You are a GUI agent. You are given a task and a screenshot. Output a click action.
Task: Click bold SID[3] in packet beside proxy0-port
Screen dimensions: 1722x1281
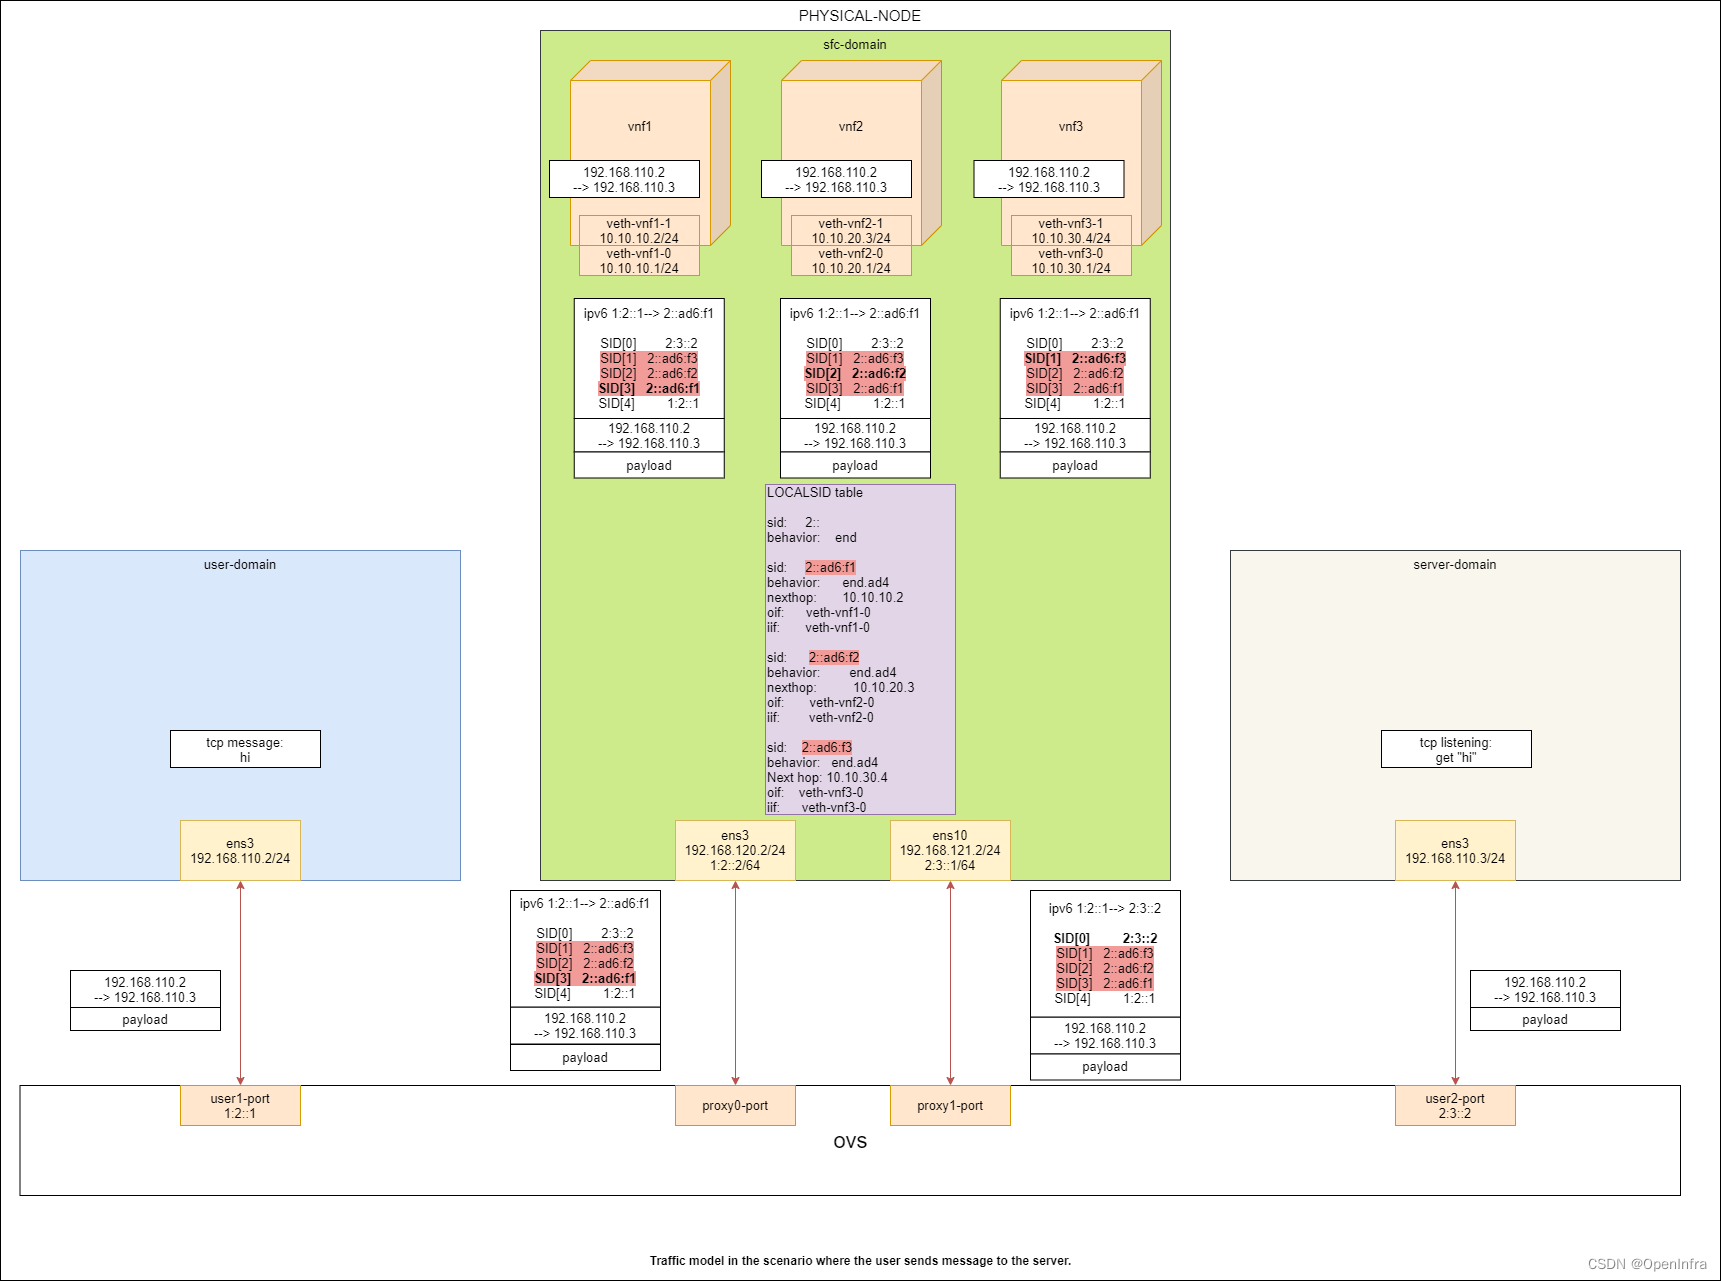[x=585, y=979]
